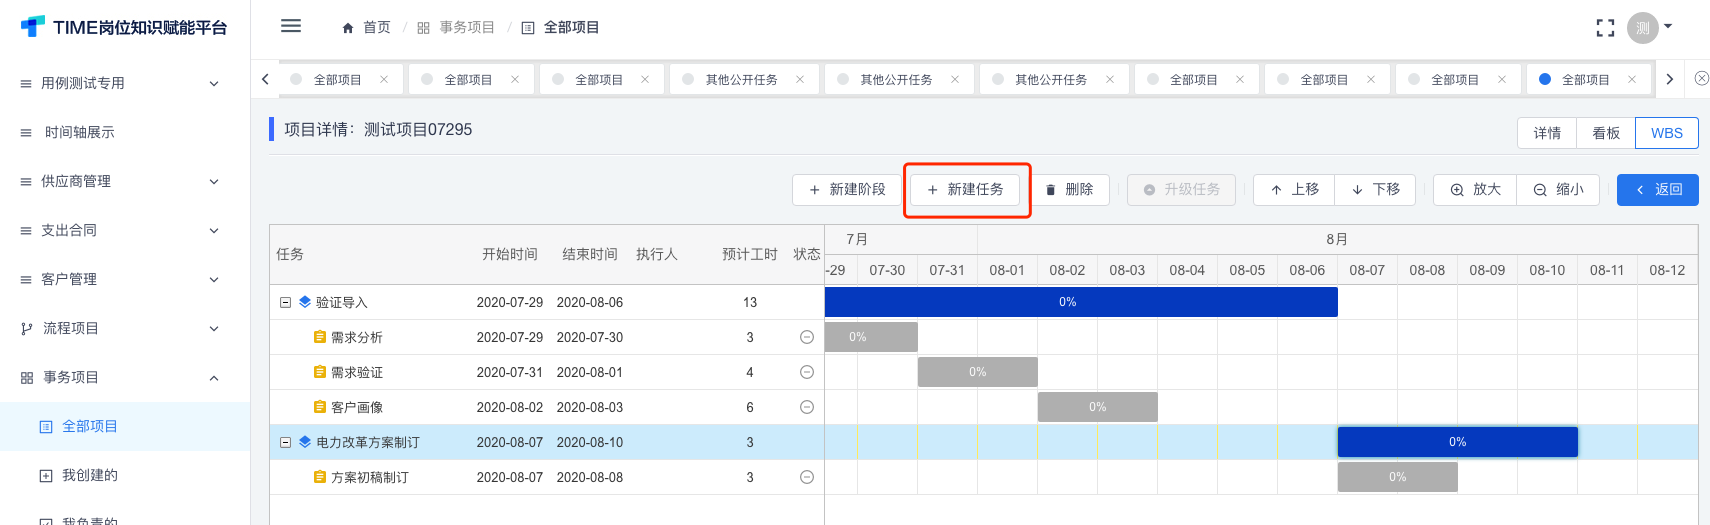Collapse the 验证导入 stage row
The height and width of the screenshot is (525, 1710).
point(285,302)
